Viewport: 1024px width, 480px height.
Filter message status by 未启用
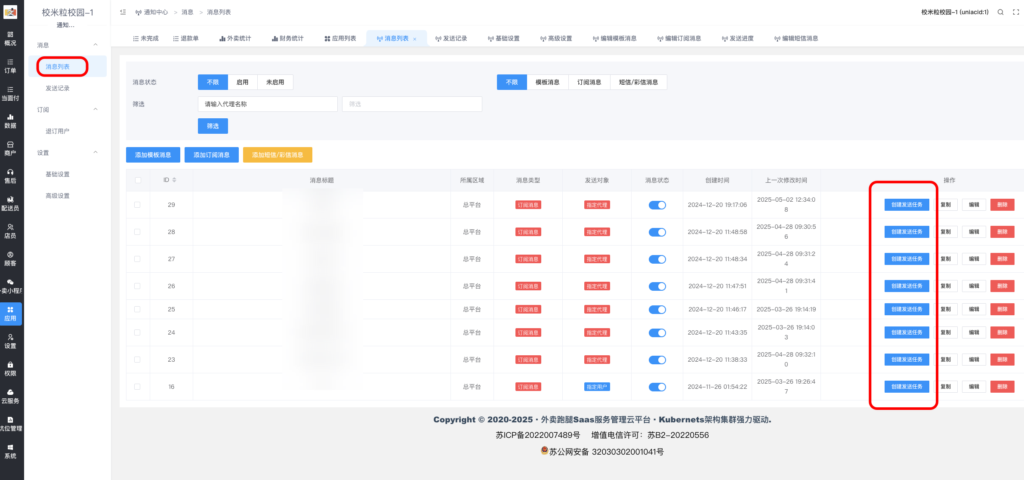click(276, 82)
